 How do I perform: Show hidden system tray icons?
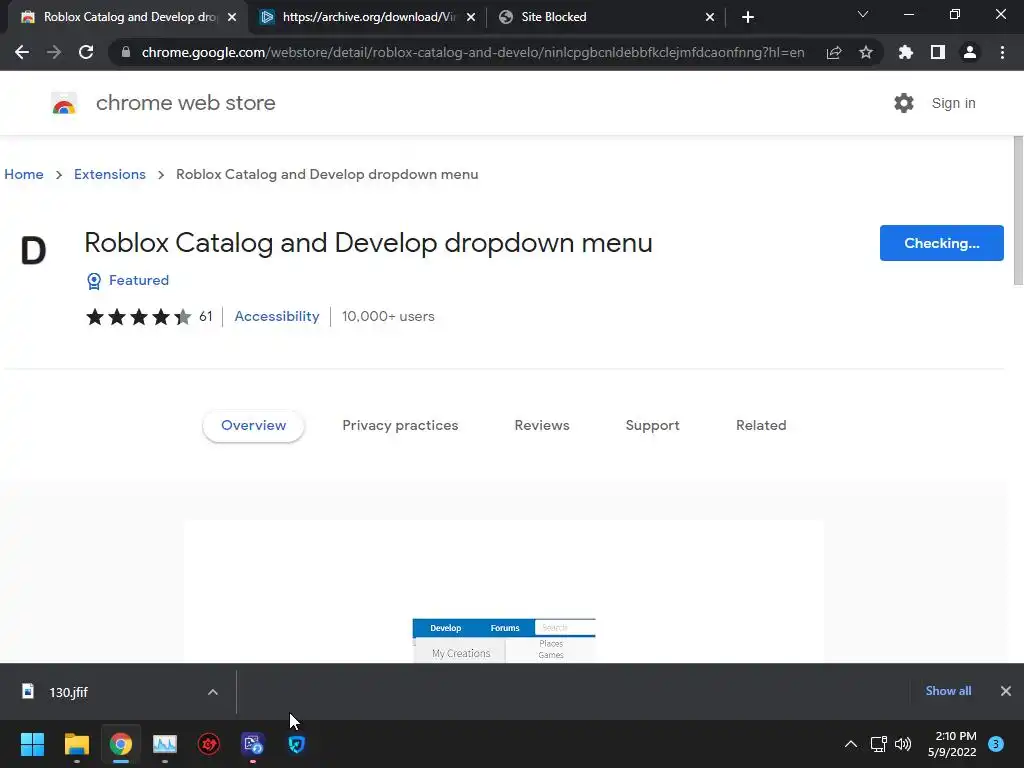pyautogui.click(x=851, y=744)
